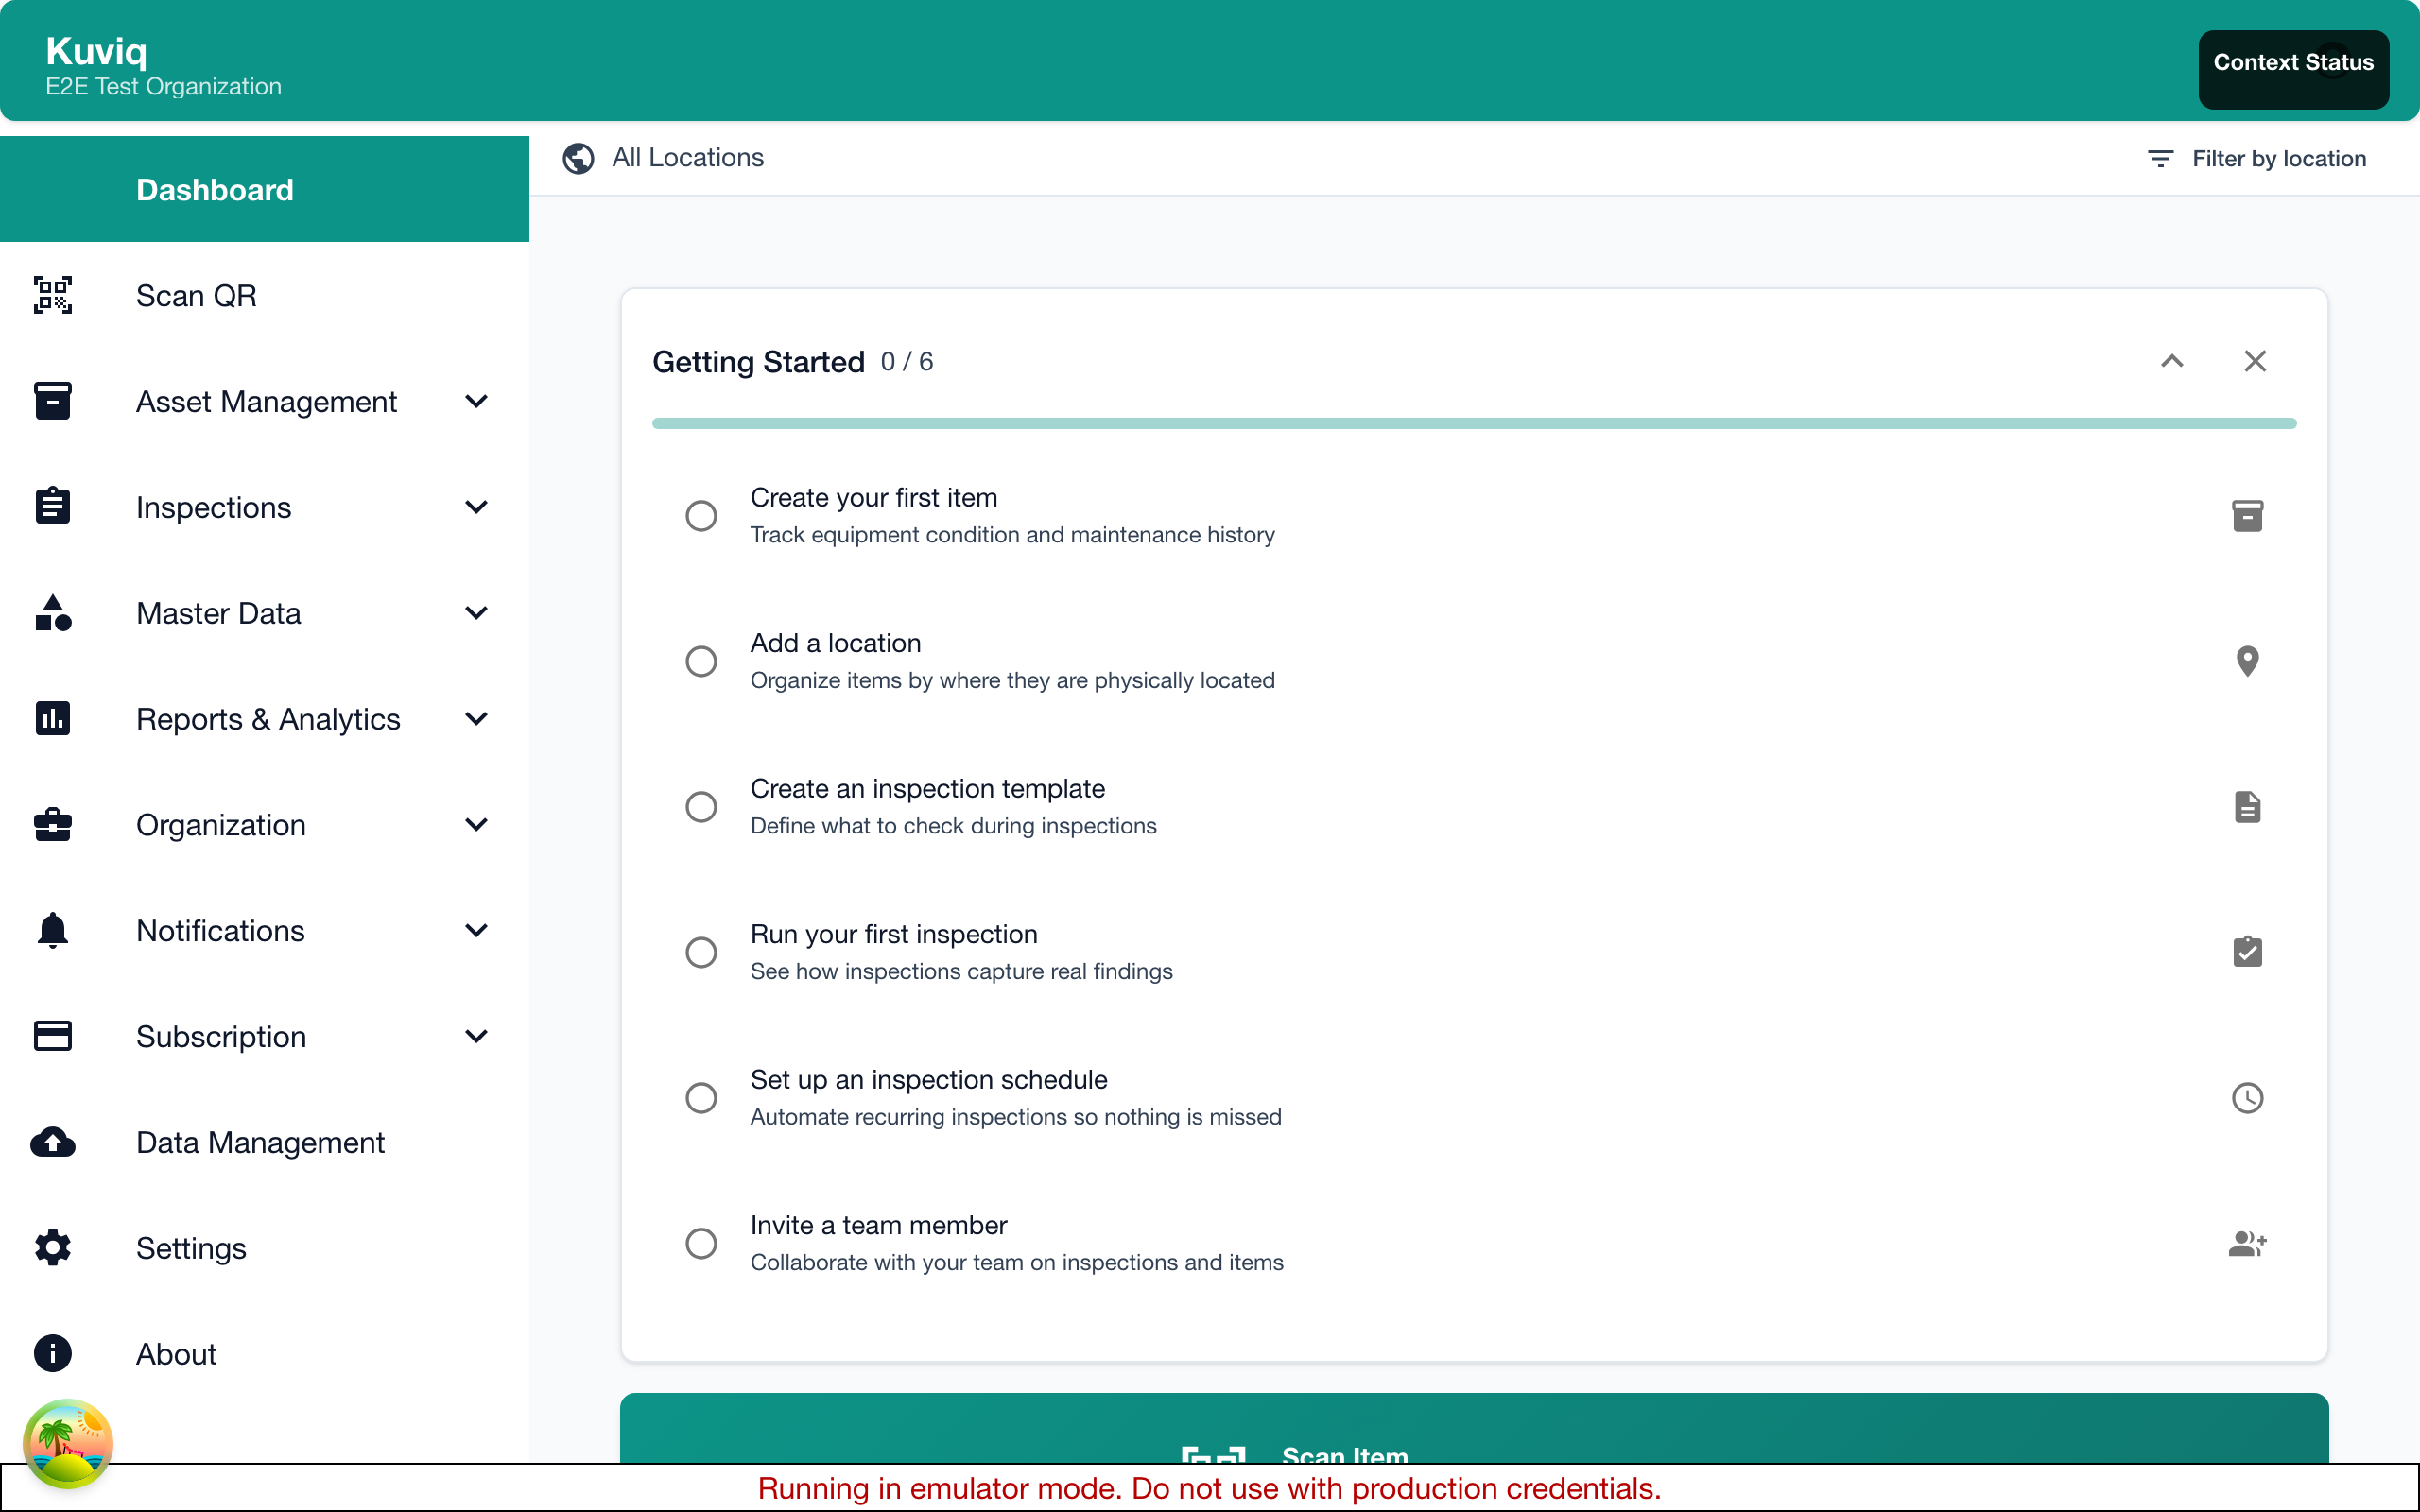Image resolution: width=2420 pixels, height=1512 pixels.
Task: Click the Scan QR code icon
Action: [x=52, y=295]
